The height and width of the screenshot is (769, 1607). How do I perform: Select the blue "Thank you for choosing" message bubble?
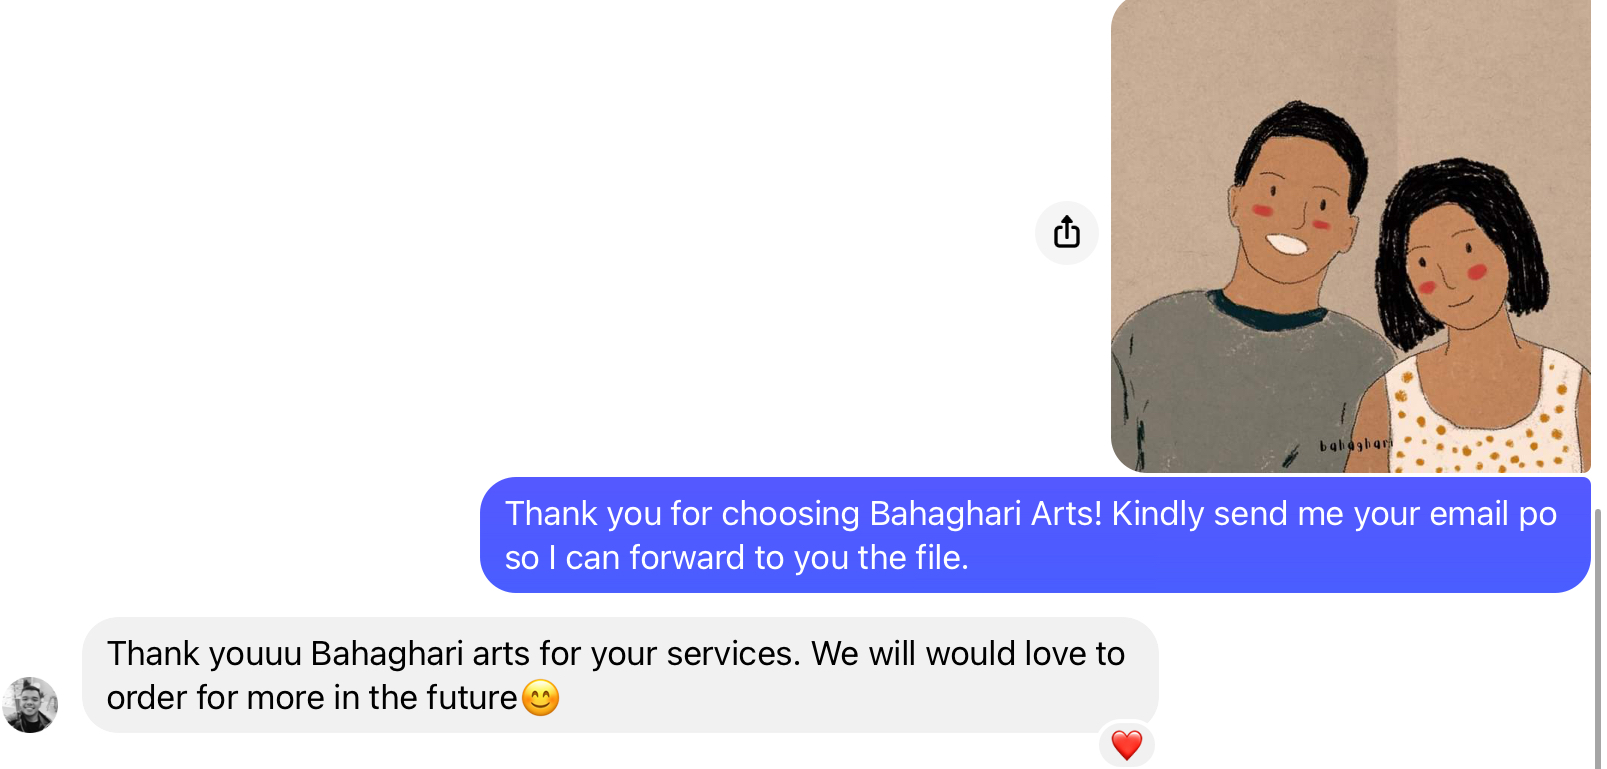1035,535
